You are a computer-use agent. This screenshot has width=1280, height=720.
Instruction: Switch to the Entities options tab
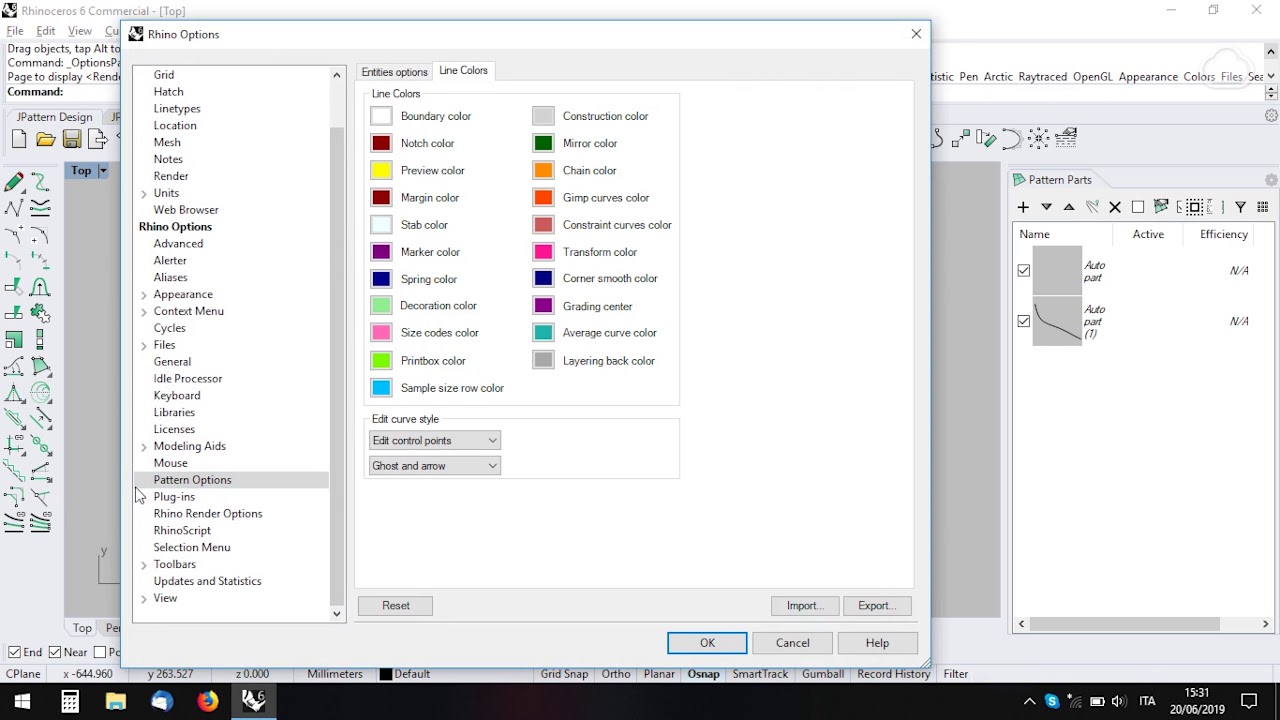point(394,72)
